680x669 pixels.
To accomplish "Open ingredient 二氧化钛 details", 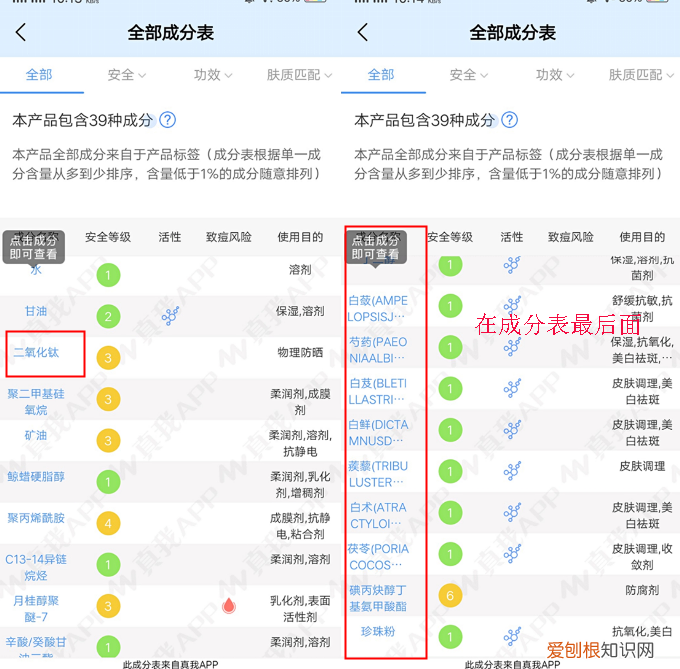I will coord(36,352).
